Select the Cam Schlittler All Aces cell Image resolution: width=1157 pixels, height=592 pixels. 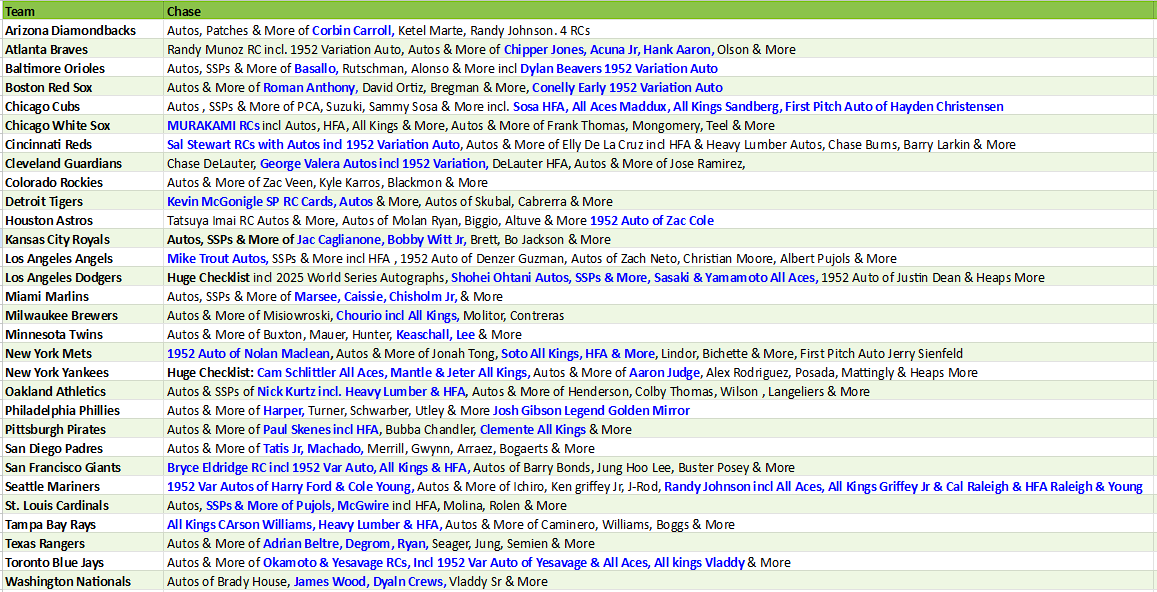point(660,372)
